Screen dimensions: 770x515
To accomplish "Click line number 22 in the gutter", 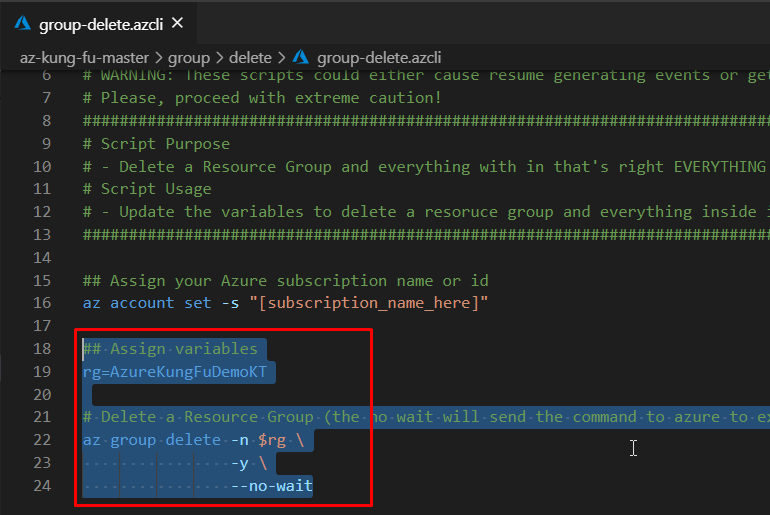I will pos(41,440).
